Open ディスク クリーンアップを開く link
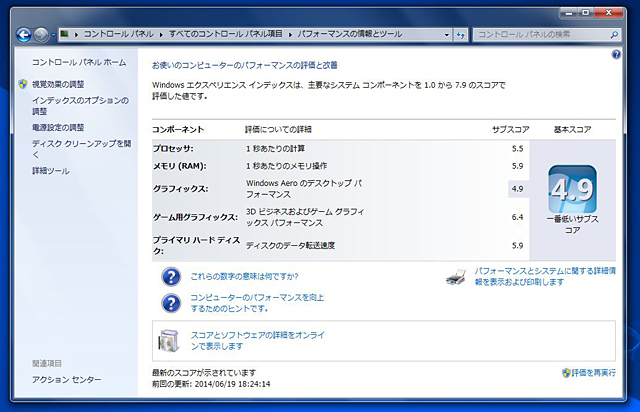Viewport: 640px width, 412px height. tap(82, 149)
